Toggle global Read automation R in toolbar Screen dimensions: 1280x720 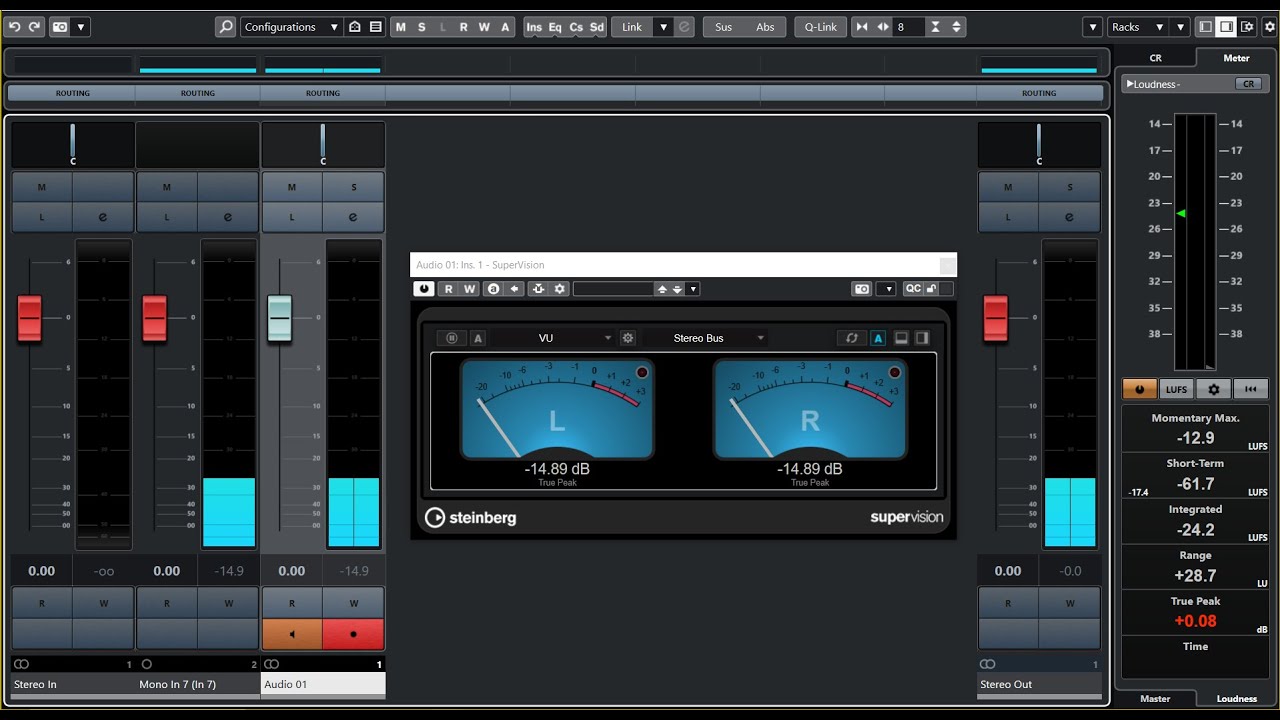click(x=463, y=27)
